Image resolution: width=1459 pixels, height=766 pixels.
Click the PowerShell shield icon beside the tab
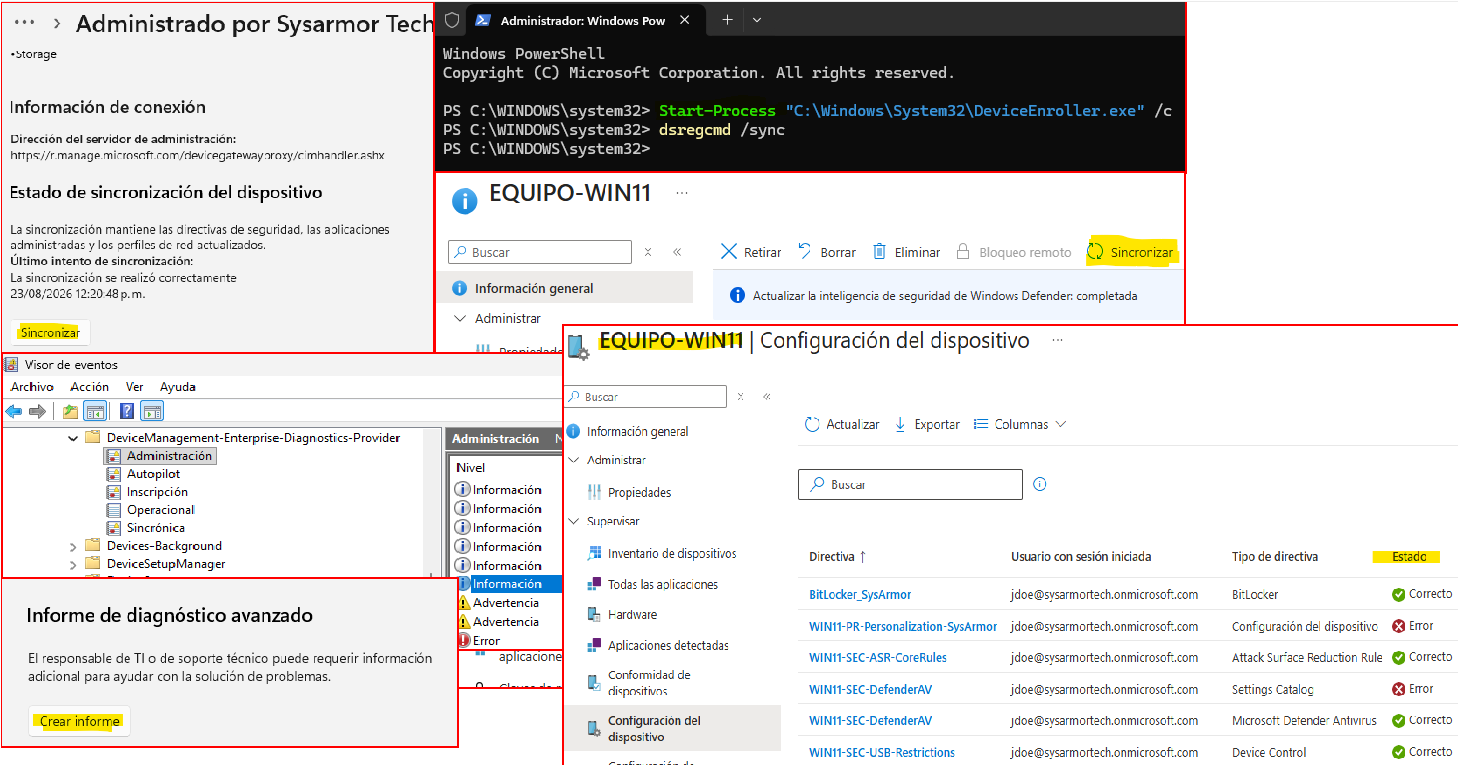tap(452, 20)
